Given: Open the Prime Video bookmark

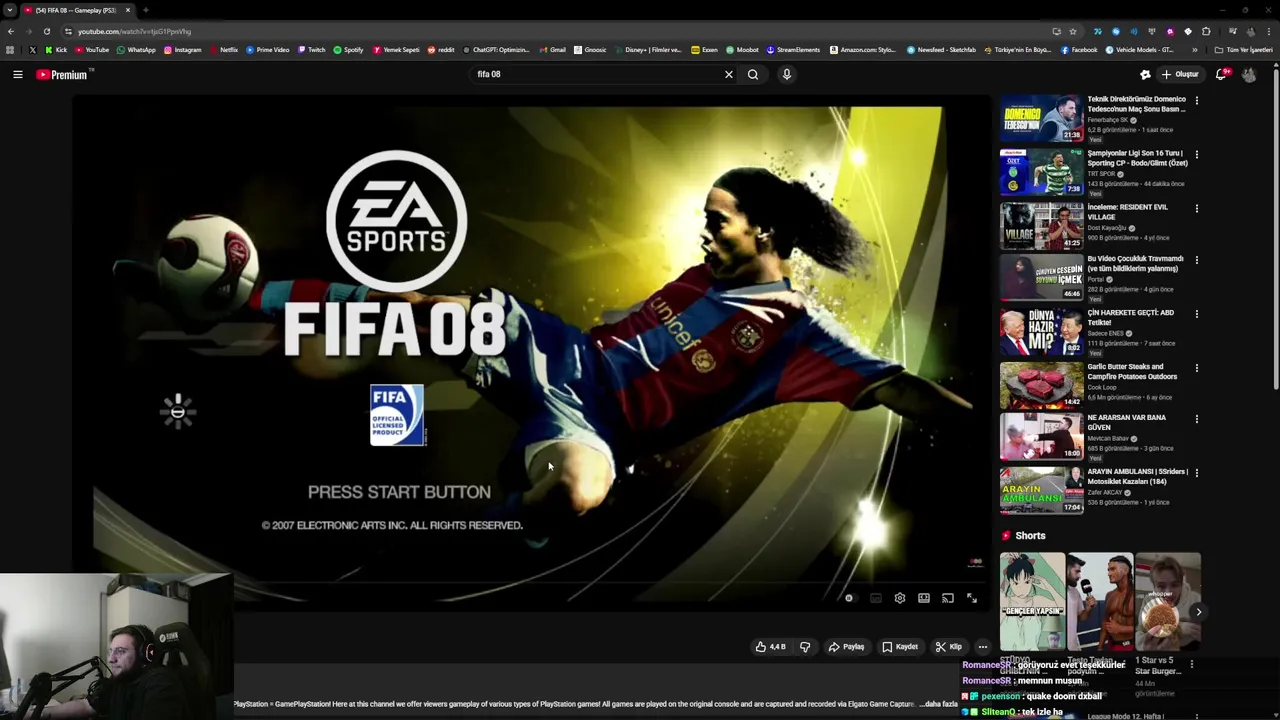Looking at the screenshot, I should point(267,49).
